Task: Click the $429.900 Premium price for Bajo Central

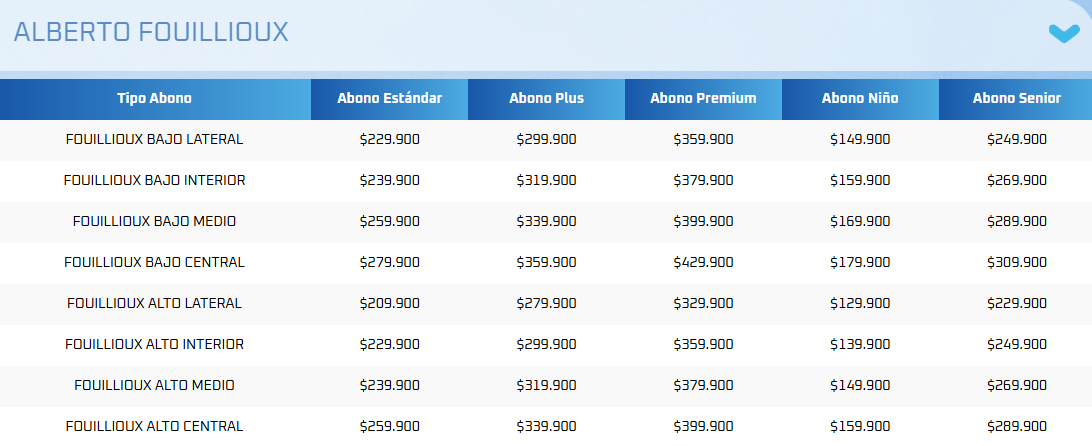Action: point(703,262)
